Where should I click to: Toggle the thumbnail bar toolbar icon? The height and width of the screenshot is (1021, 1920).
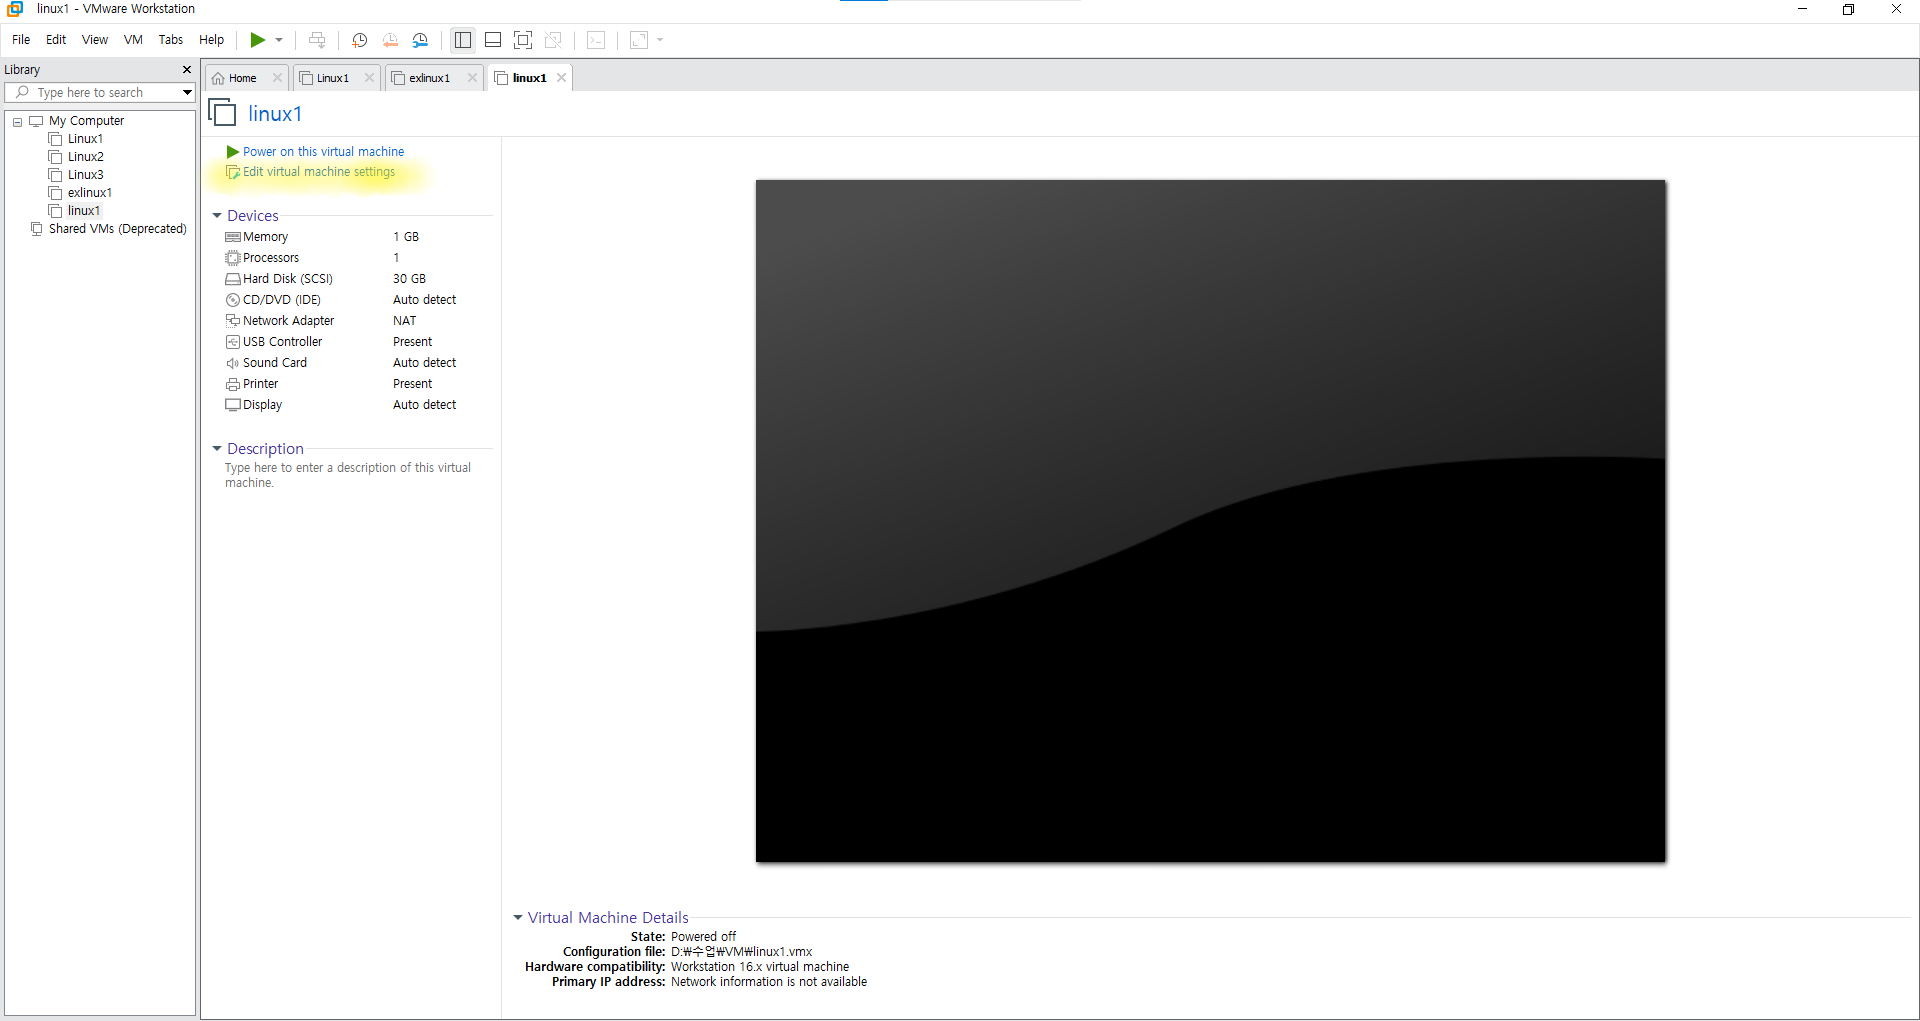pyautogui.click(x=493, y=40)
